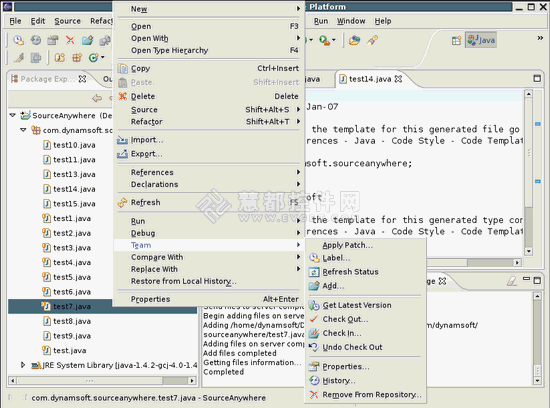This screenshot has width=550, height=408.
Task: Click the Team Properties icon
Action: [x=314, y=367]
